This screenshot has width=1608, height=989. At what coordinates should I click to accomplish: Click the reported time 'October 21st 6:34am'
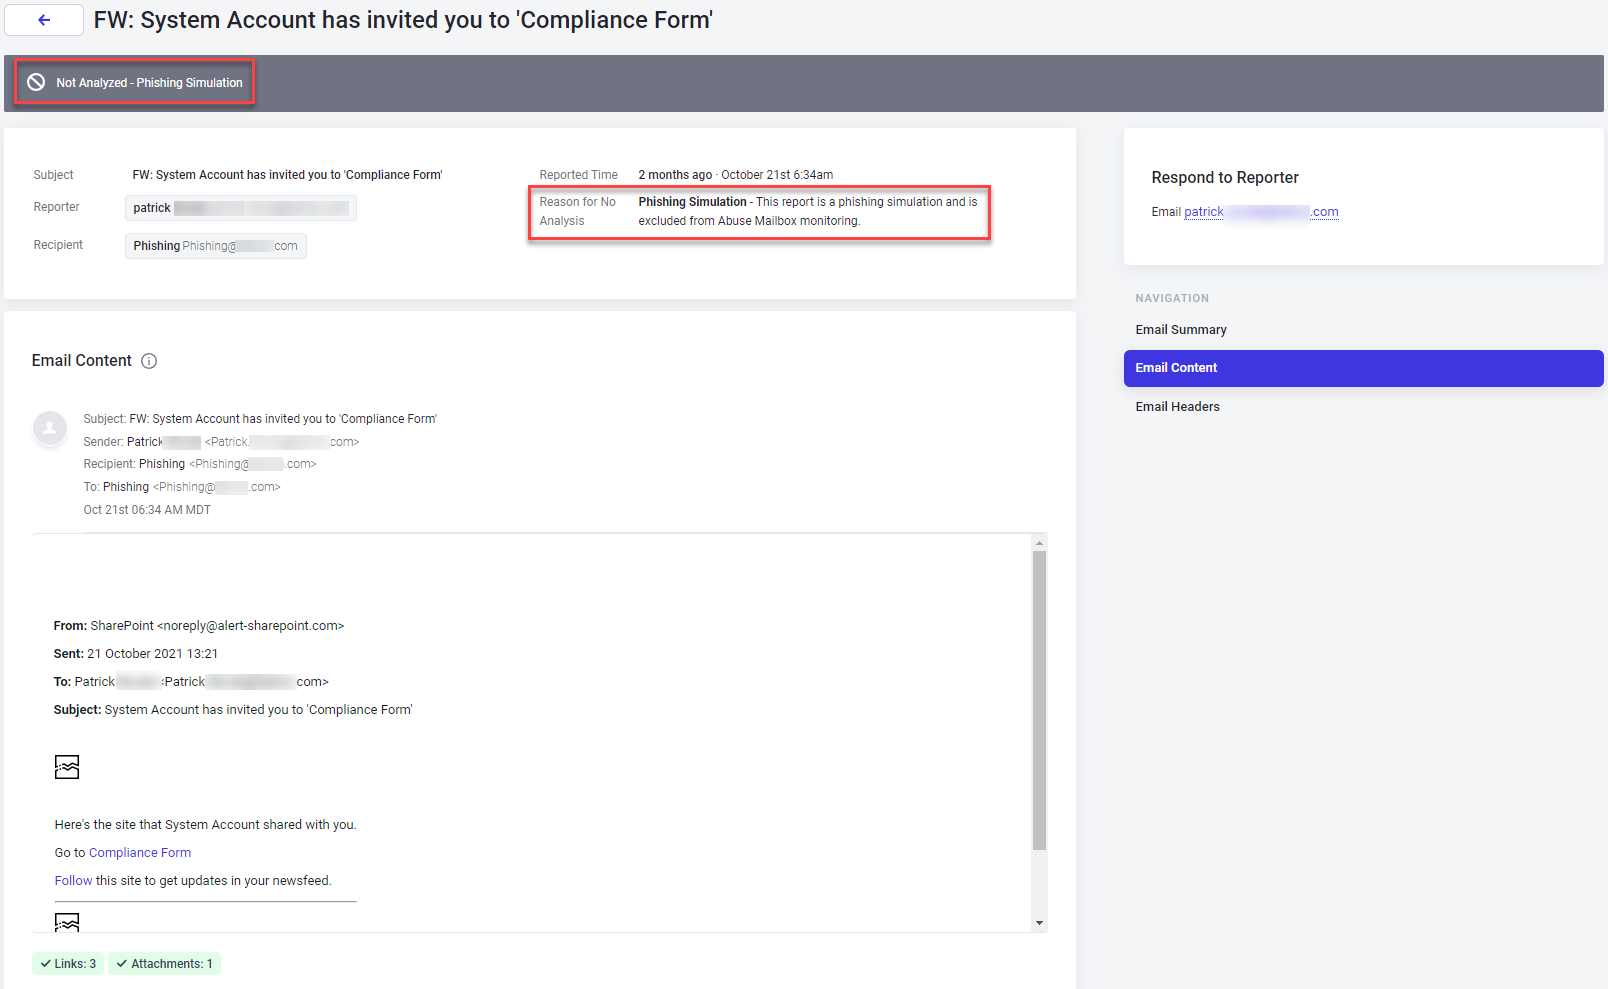(x=777, y=175)
